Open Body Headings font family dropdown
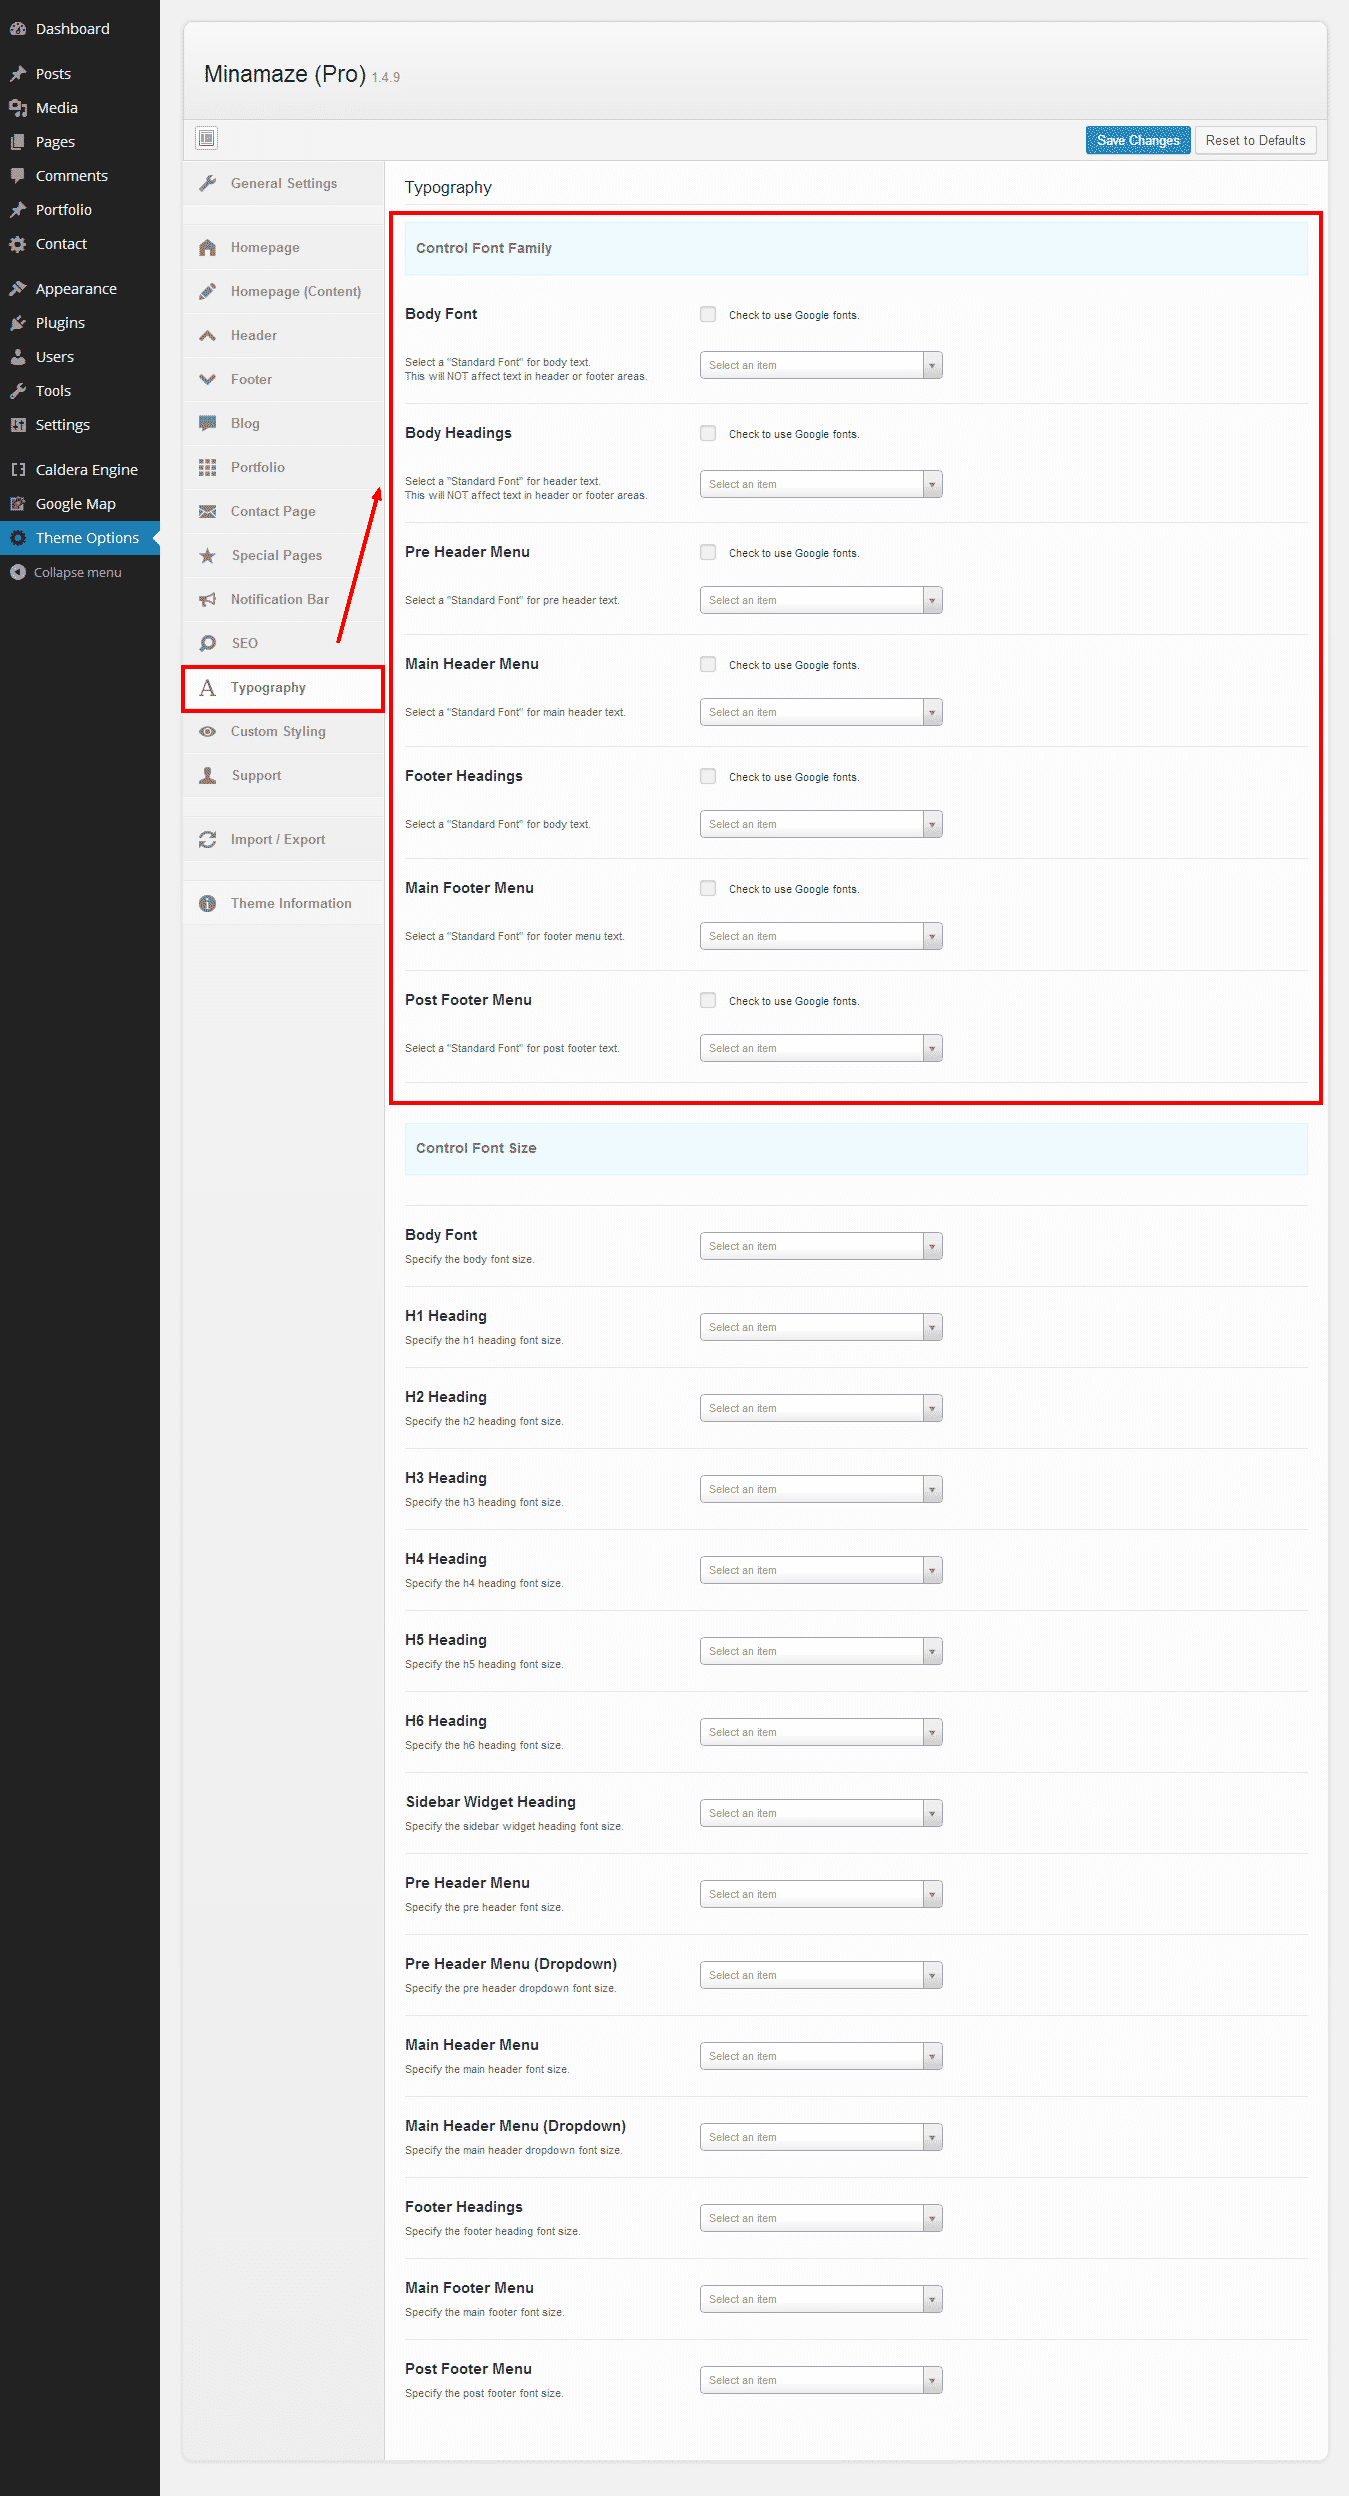Screen dimensions: 1349x2496 click(820, 484)
